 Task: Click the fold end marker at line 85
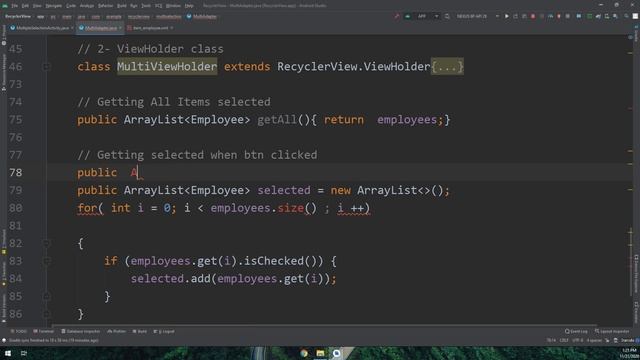click(47, 296)
